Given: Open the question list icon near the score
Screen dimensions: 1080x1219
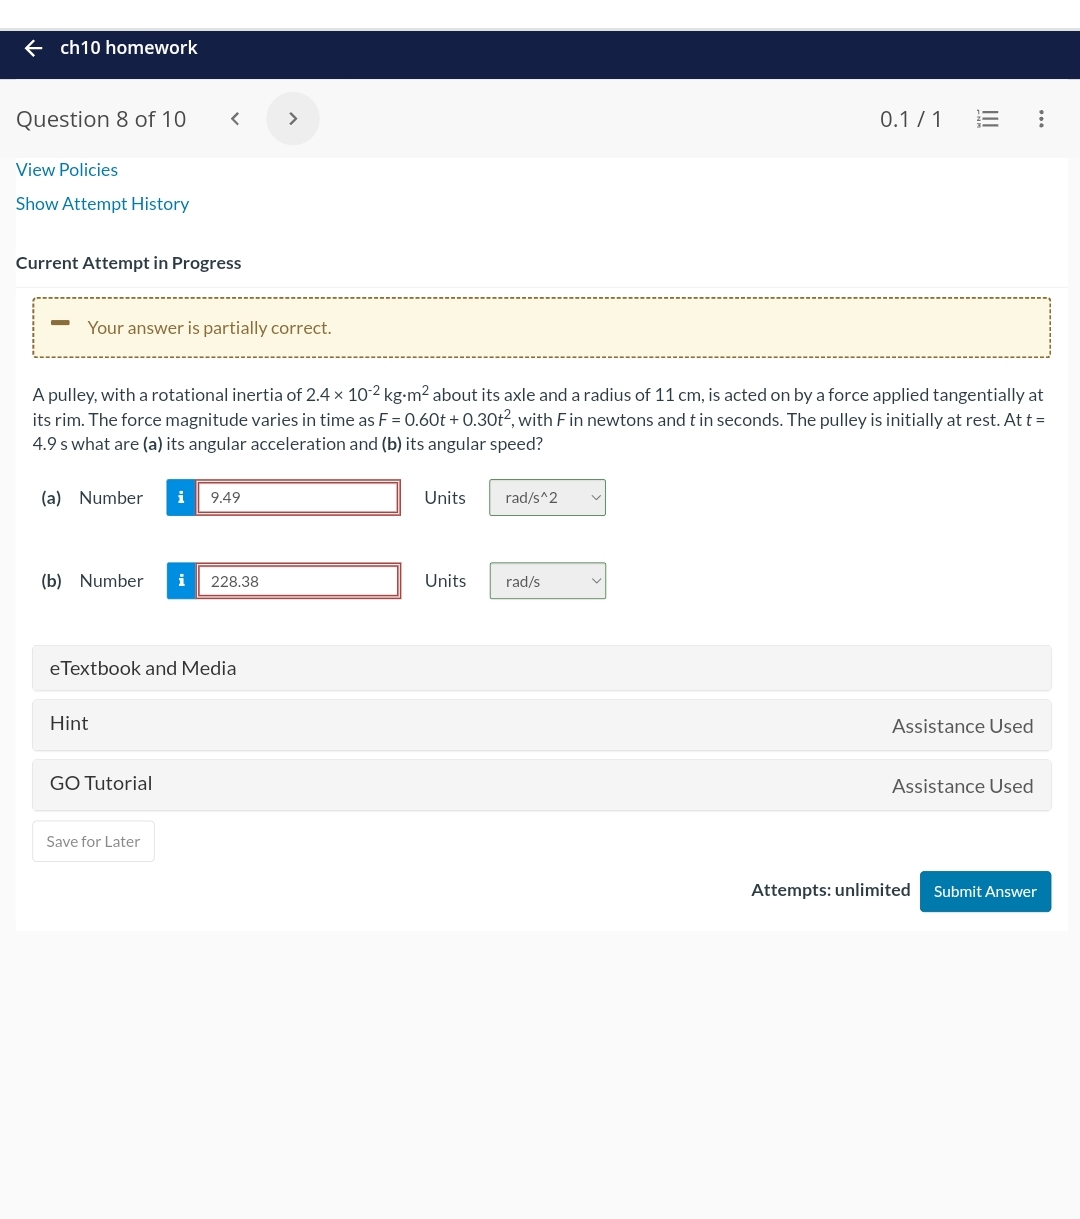Looking at the screenshot, I should [988, 118].
